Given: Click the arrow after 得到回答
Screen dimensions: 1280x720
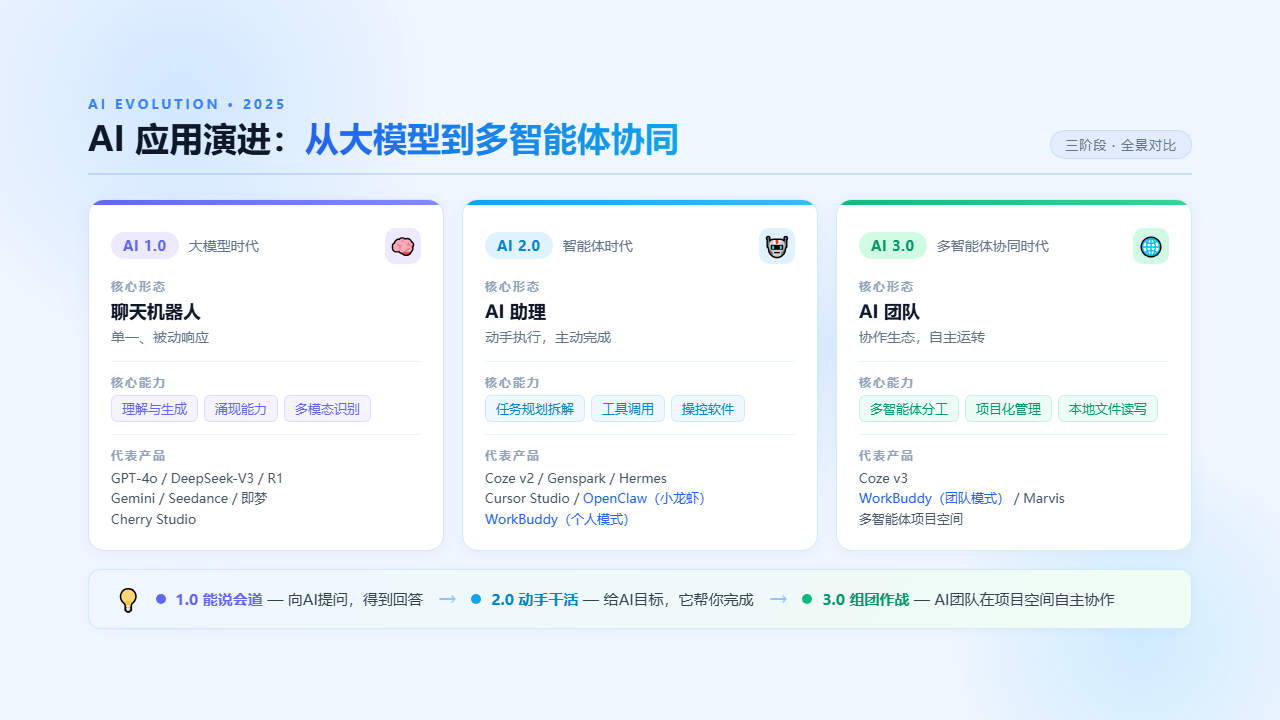Looking at the screenshot, I should click(447, 599).
